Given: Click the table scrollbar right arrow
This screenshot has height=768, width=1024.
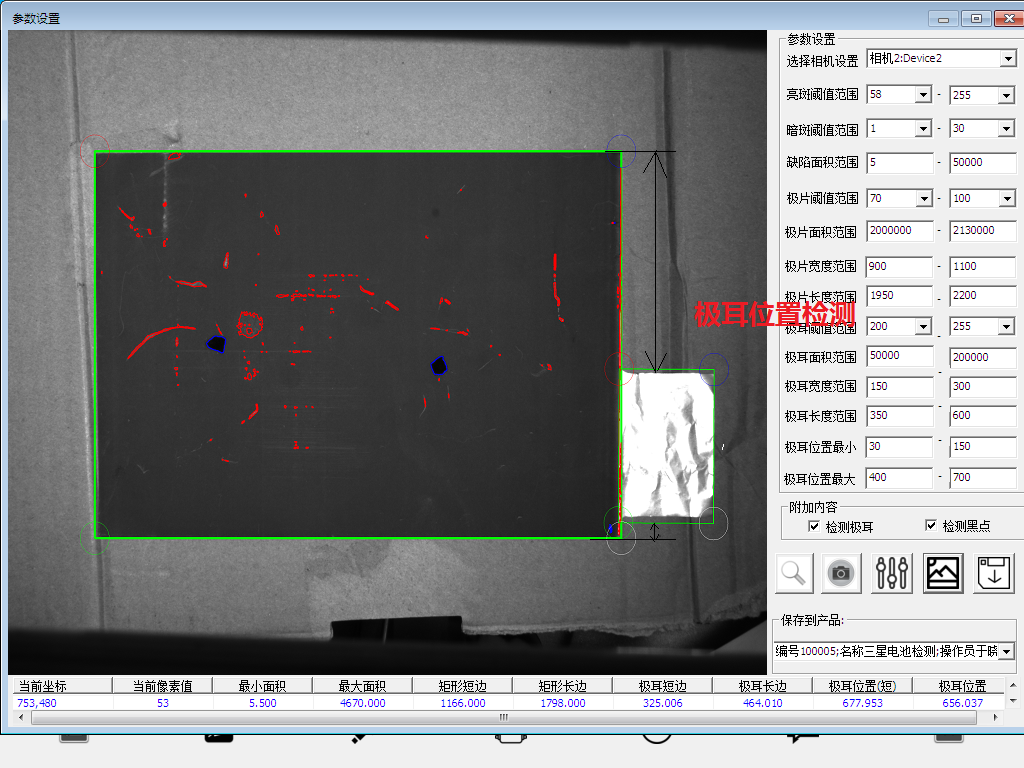Looking at the screenshot, I should click(x=995, y=717).
